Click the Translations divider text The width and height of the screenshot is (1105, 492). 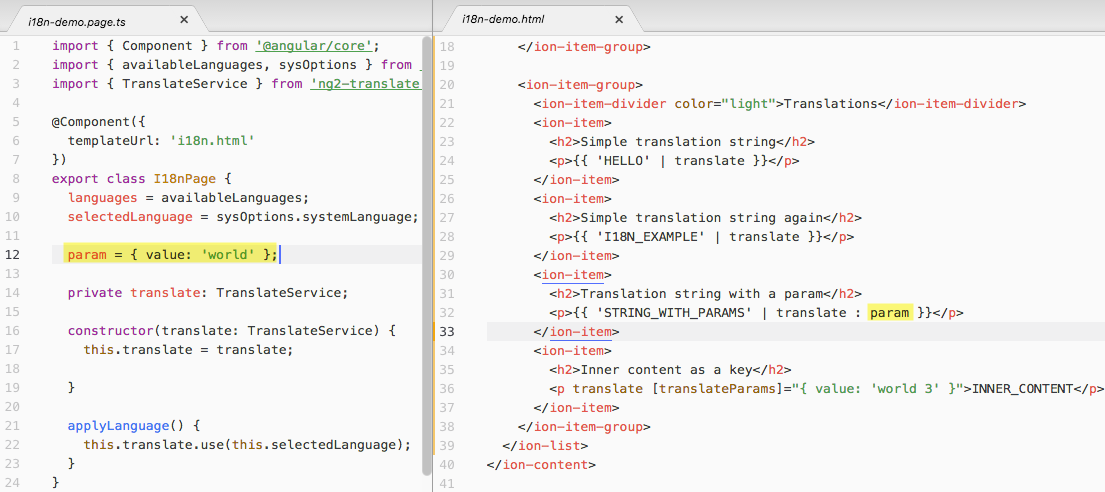[830, 104]
